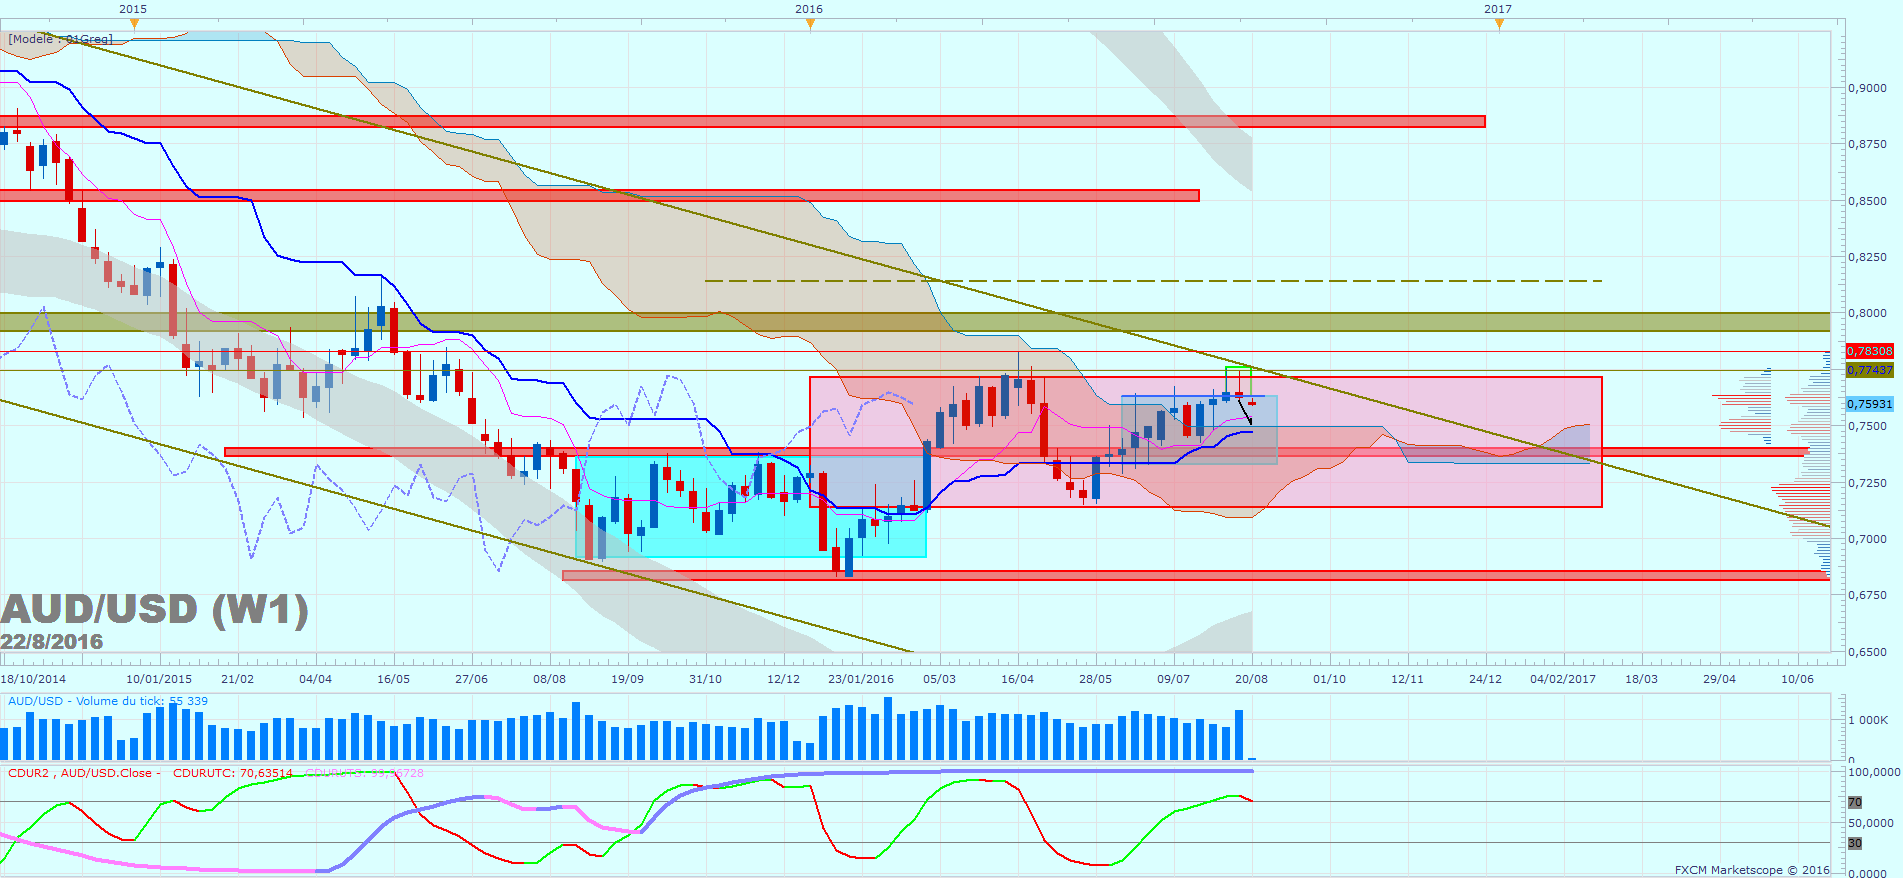Click the 16/04 date axis label
The height and width of the screenshot is (878, 1903).
pos(1017,679)
